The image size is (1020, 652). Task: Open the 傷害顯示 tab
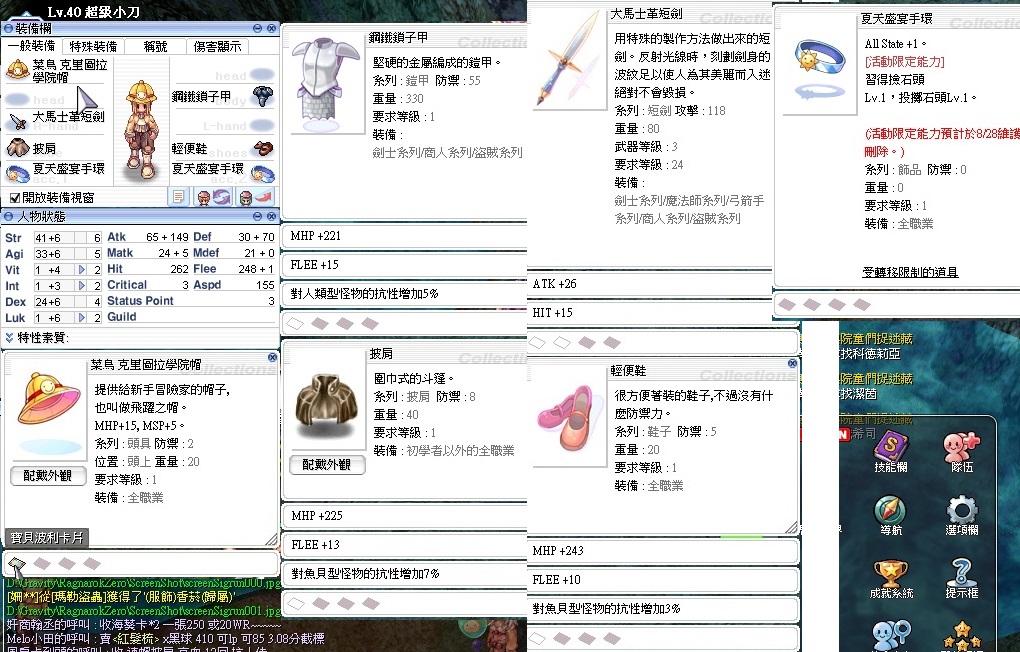[217, 46]
